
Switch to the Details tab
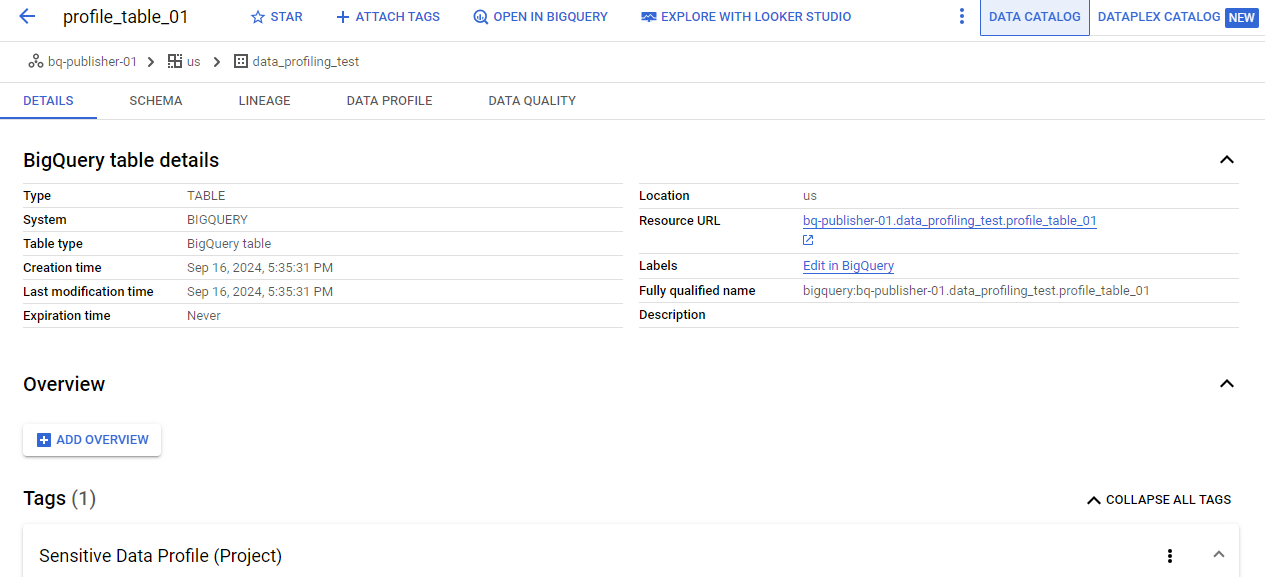click(x=48, y=101)
